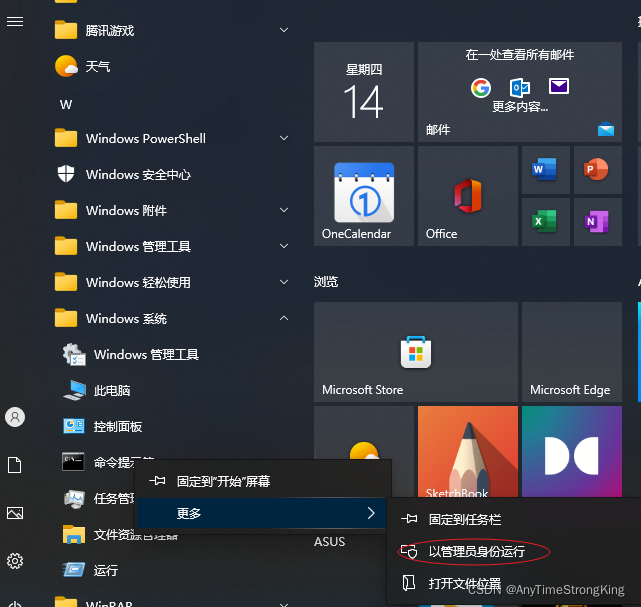Screen dimensions: 641x607
Task: Open the 任务管理器 task manager icon
Action: tap(74, 498)
